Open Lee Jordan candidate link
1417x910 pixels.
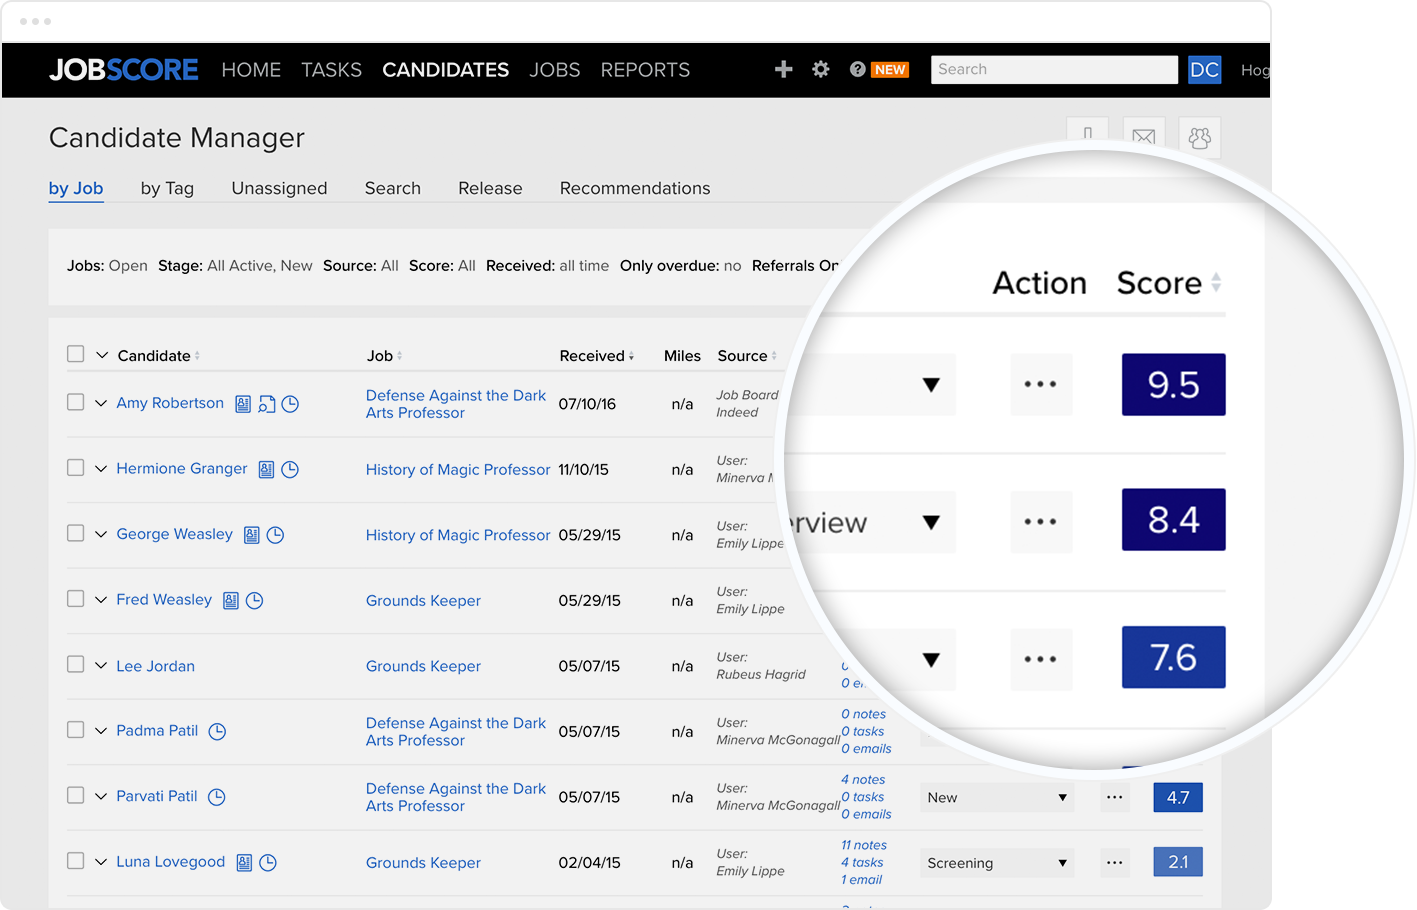(155, 666)
